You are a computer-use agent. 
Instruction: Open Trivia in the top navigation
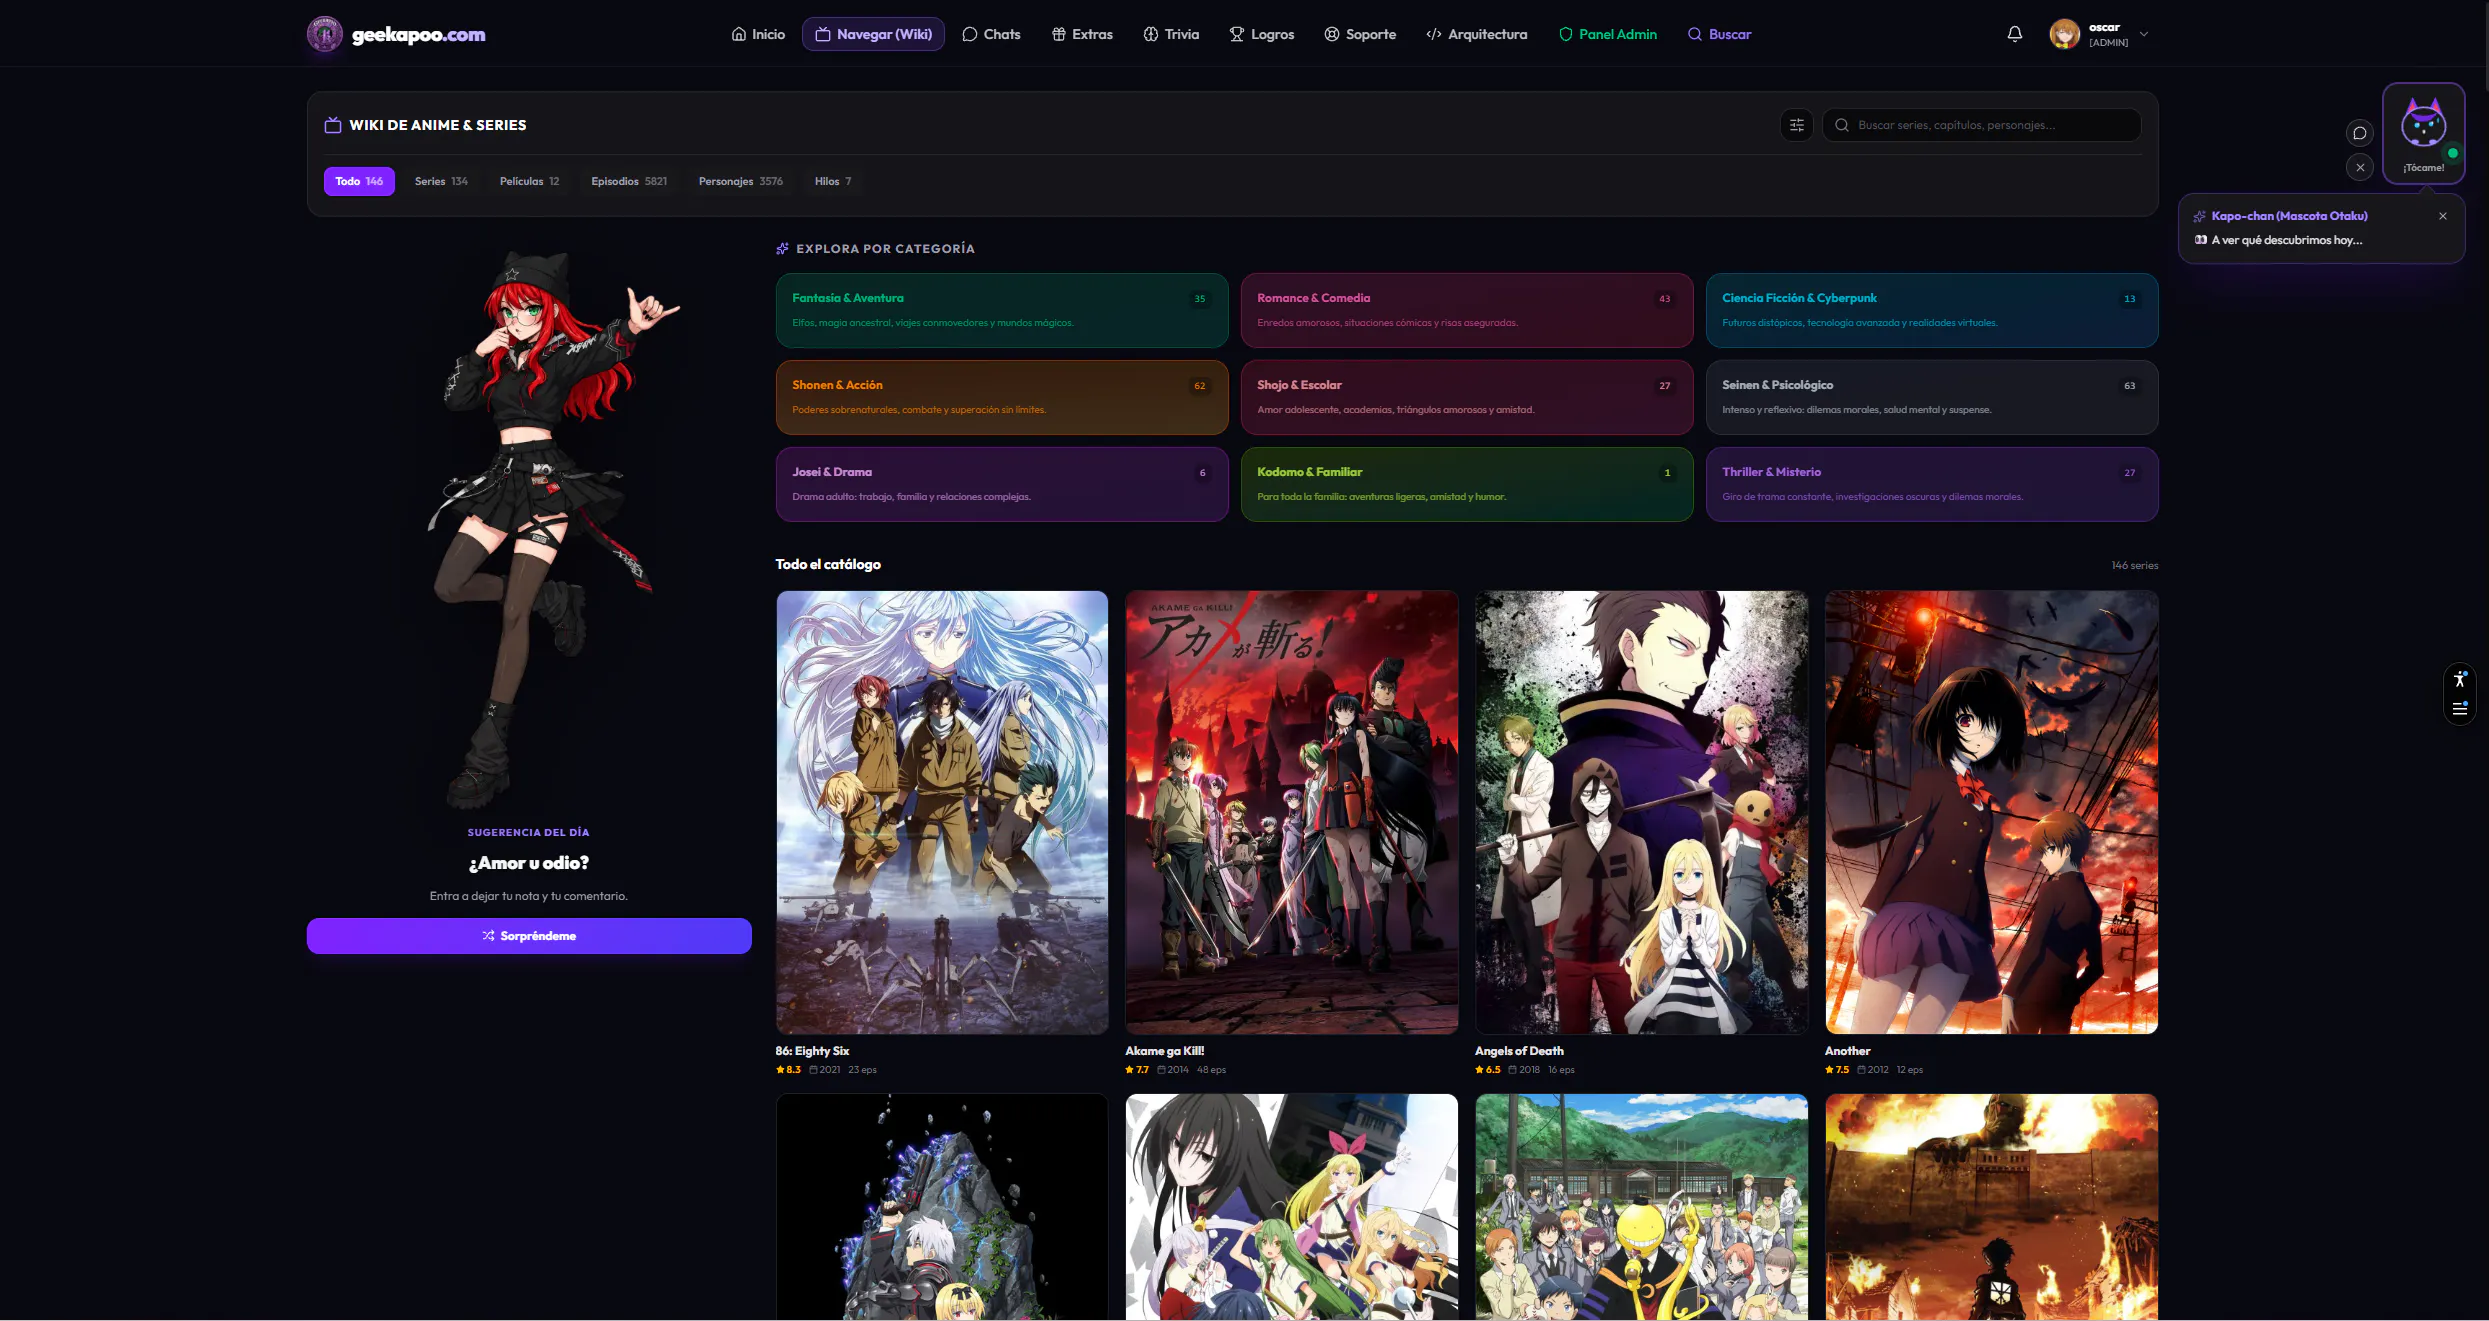[x=1171, y=34]
